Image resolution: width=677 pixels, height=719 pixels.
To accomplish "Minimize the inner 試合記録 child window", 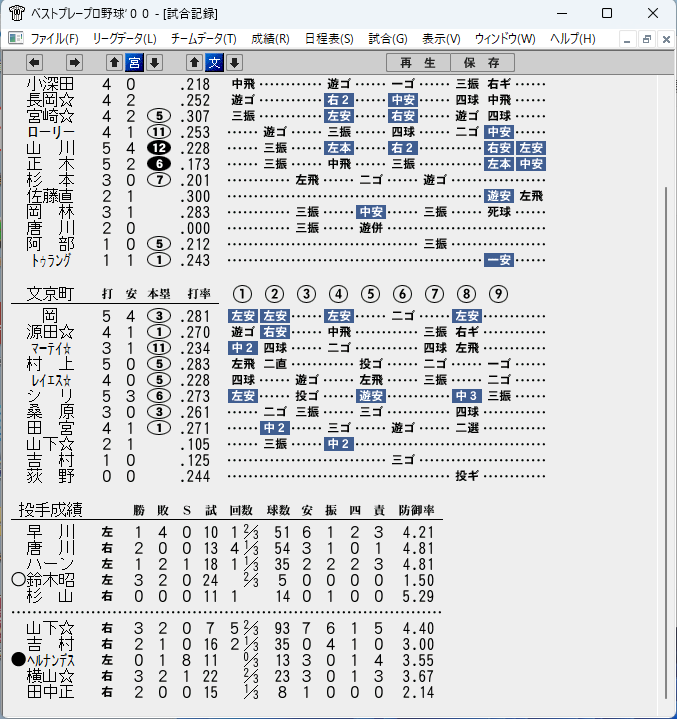I will (x=627, y=39).
